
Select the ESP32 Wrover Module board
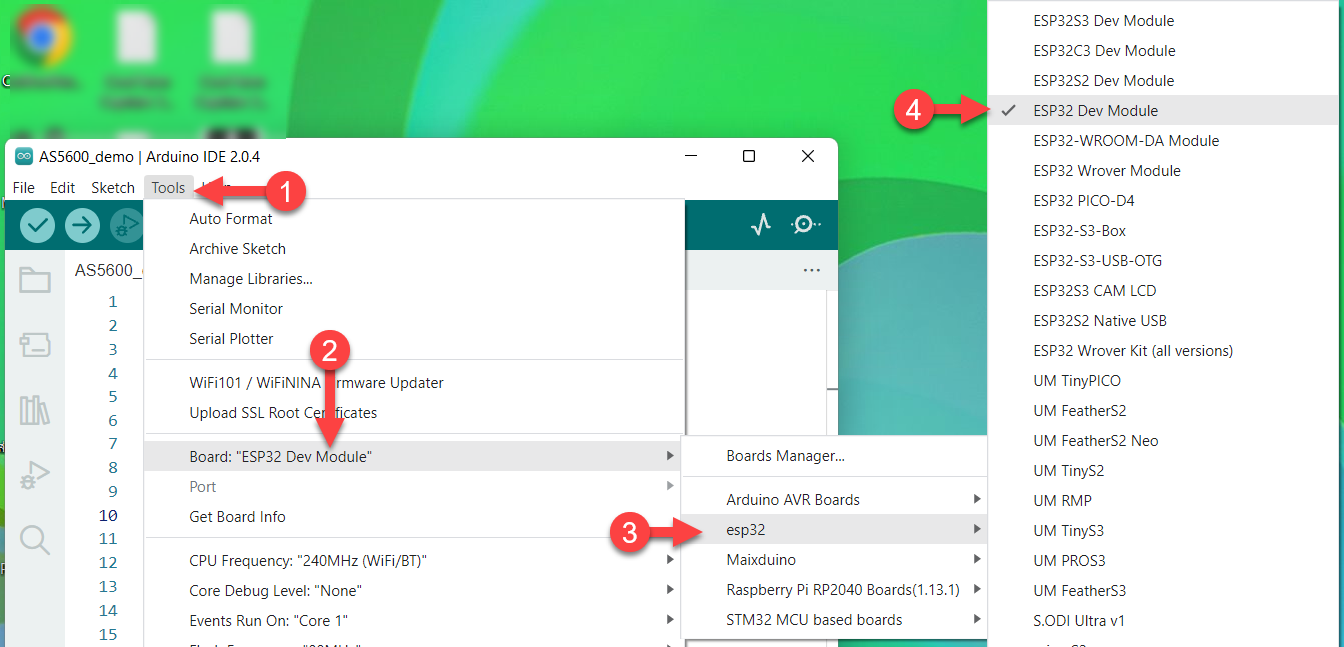coord(1165,171)
